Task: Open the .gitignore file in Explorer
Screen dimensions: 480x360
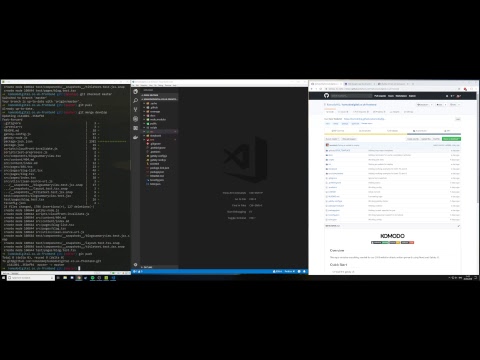Action: [155, 144]
